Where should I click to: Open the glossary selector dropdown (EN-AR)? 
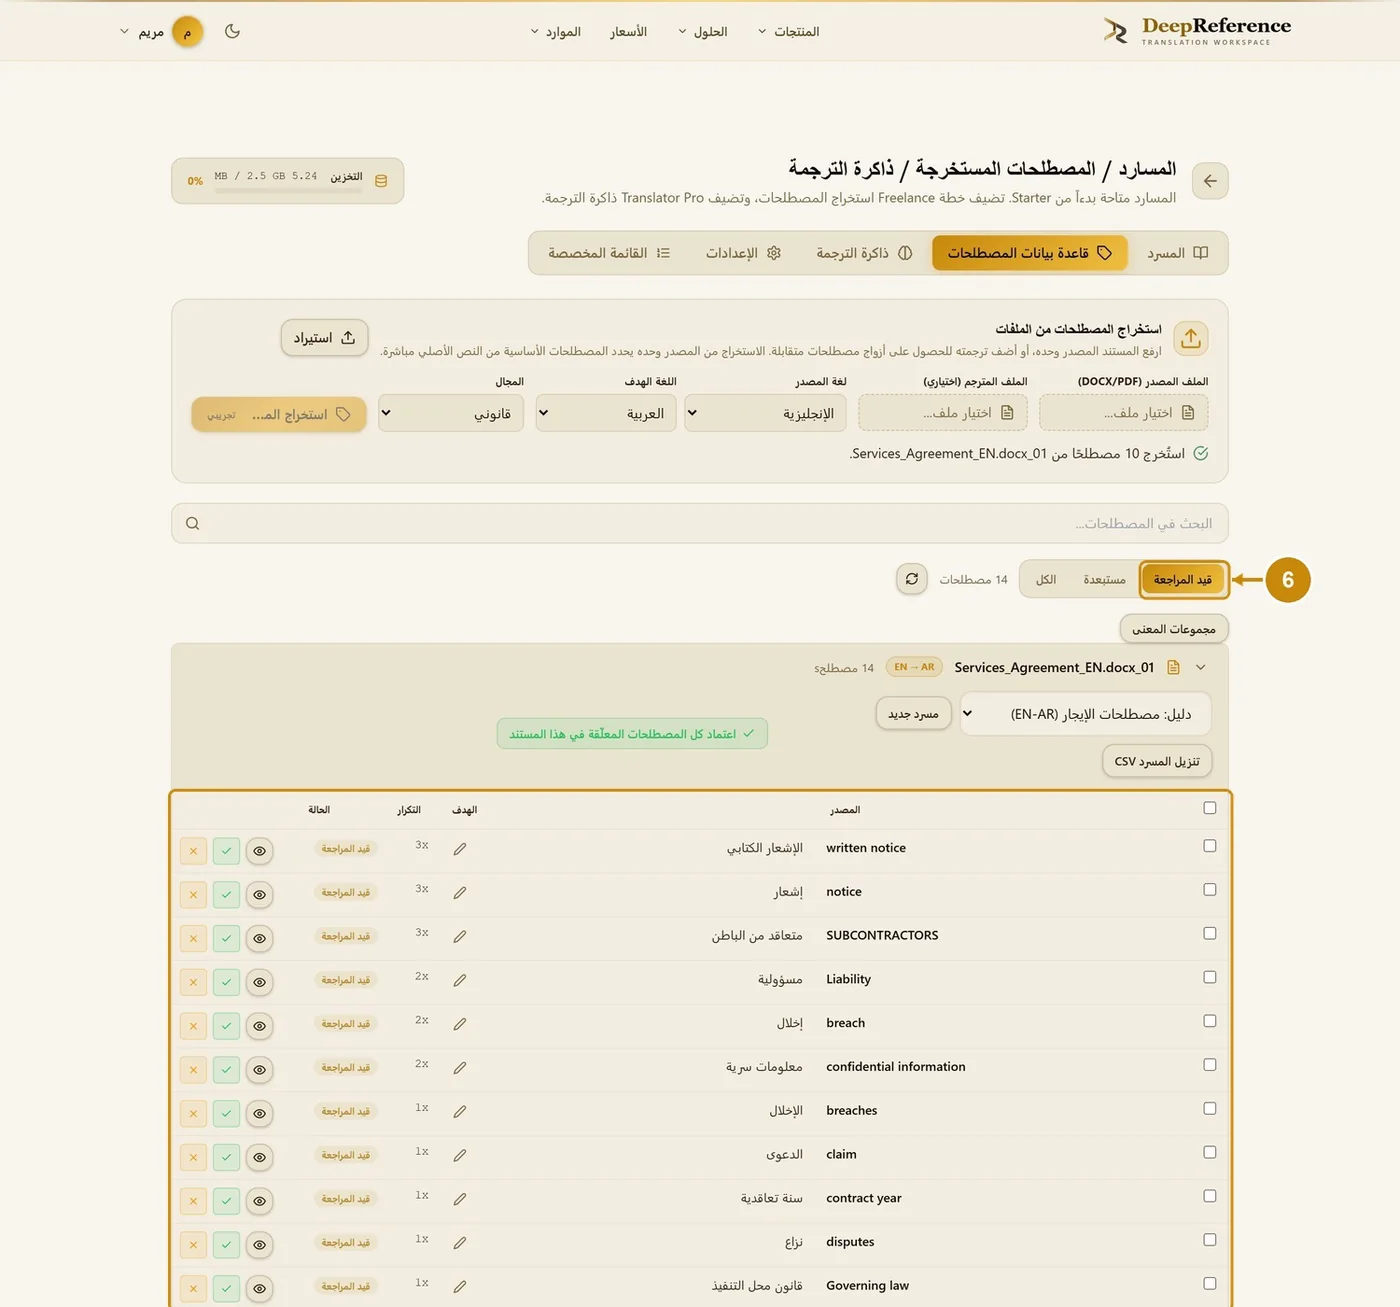pyautogui.click(x=1085, y=714)
